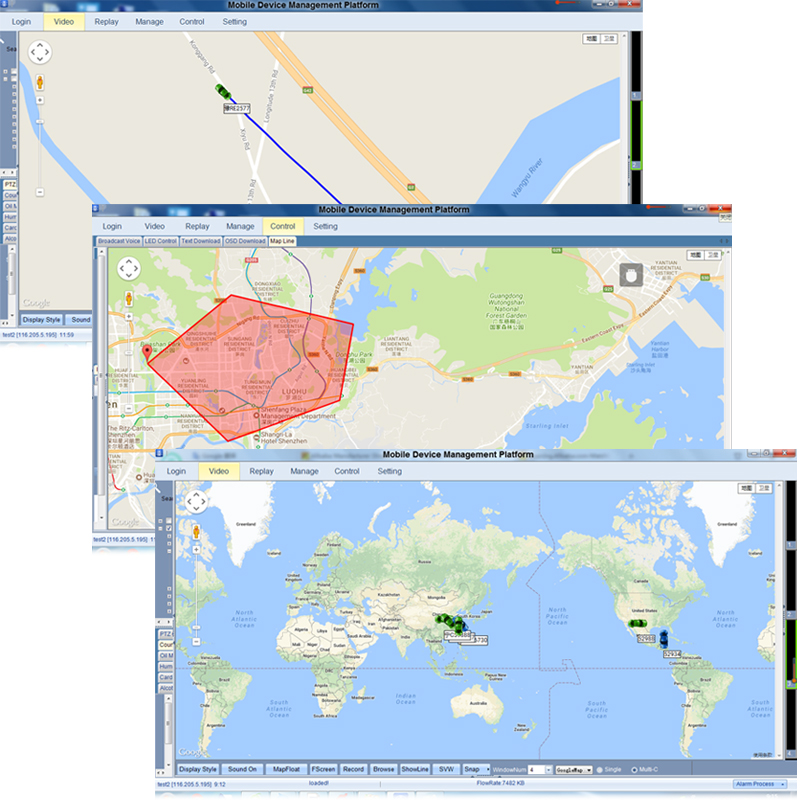The image size is (800, 800).
Task: Click the red location pin on the middle map
Action: tap(148, 350)
